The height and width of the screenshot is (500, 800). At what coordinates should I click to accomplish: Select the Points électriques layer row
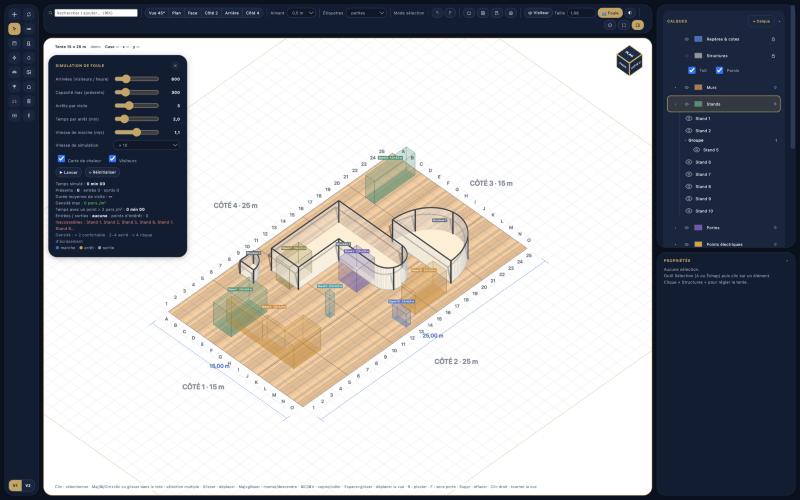(724, 244)
